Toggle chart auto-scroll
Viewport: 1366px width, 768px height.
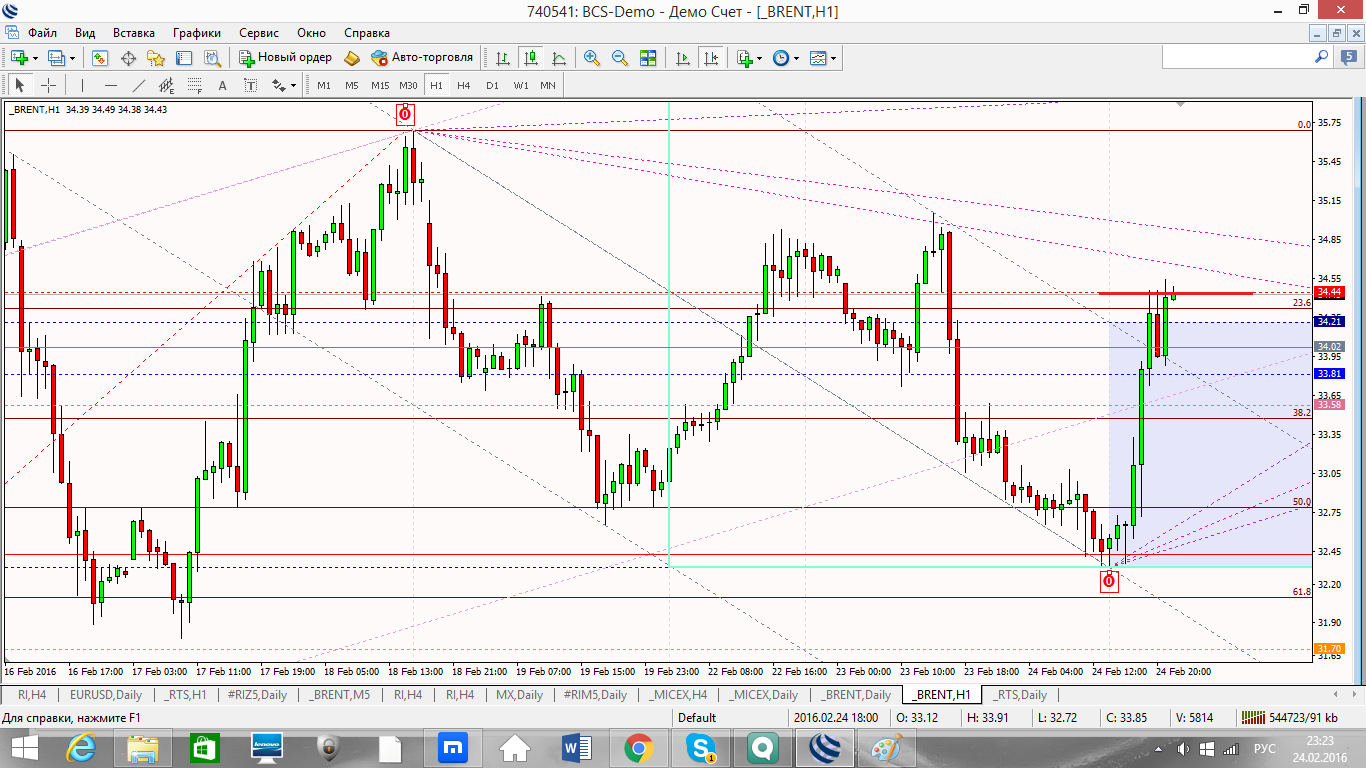pyautogui.click(x=684, y=58)
